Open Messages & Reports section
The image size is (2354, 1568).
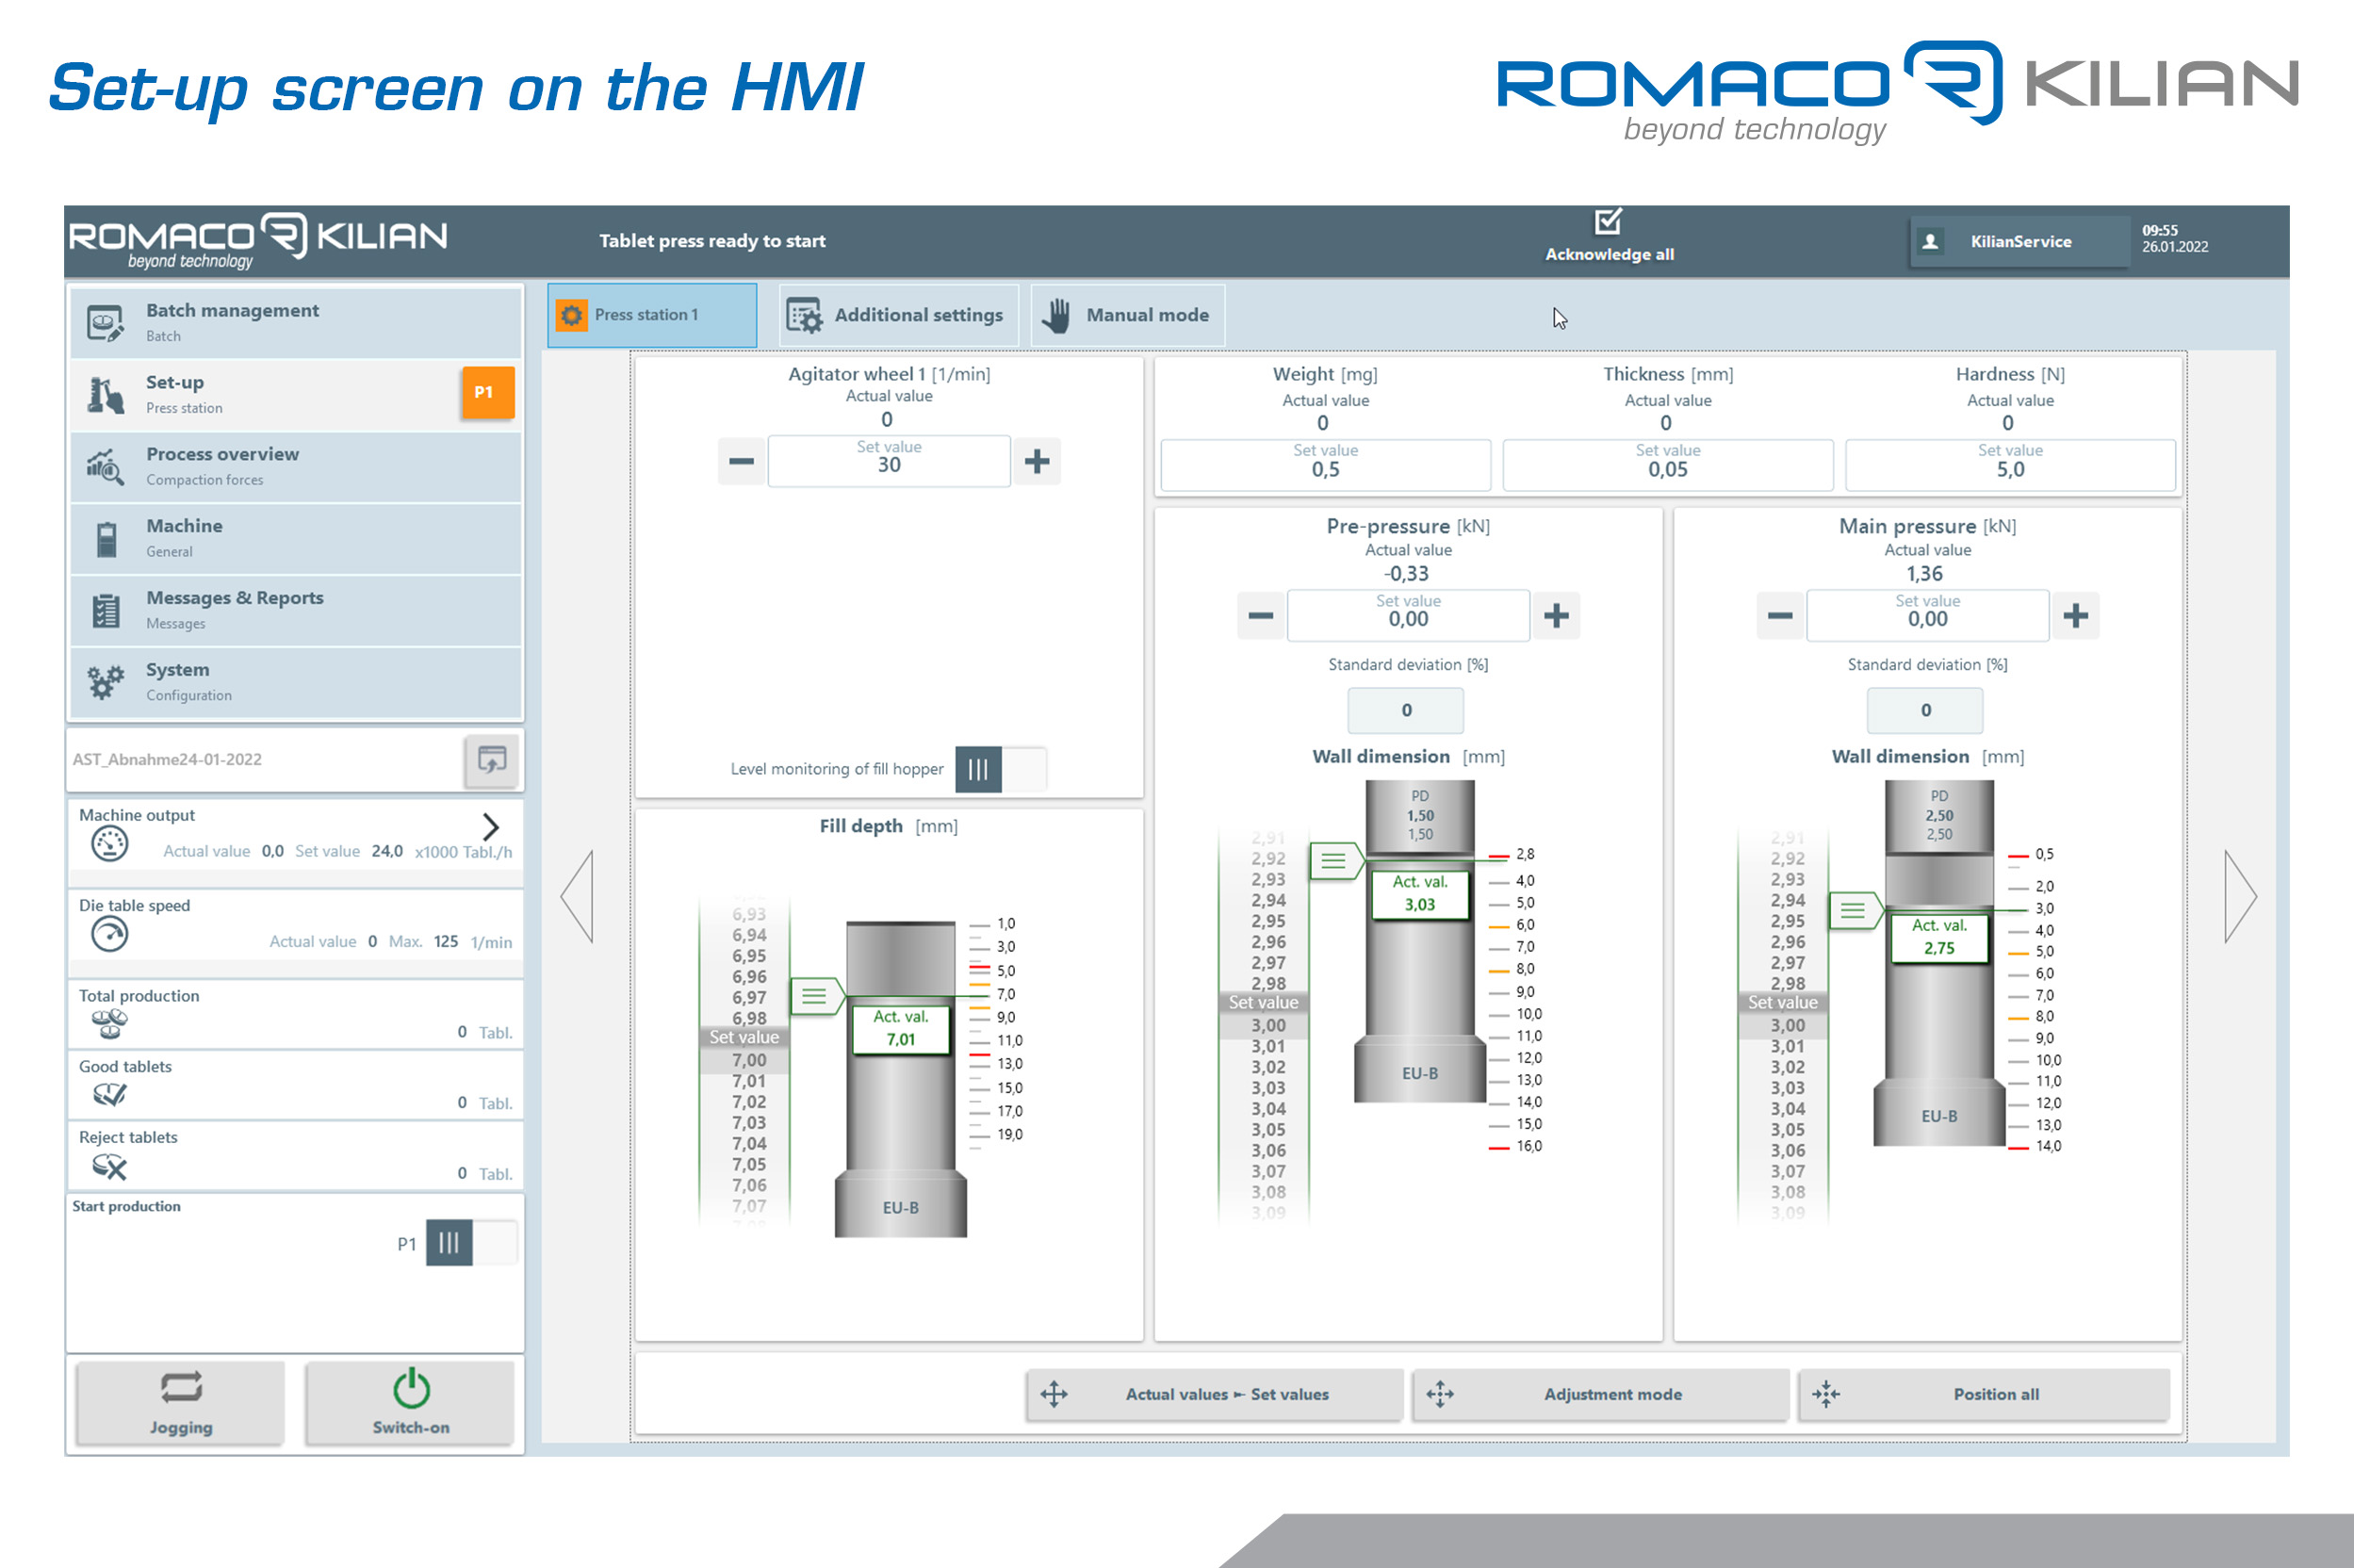pos(296,610)
